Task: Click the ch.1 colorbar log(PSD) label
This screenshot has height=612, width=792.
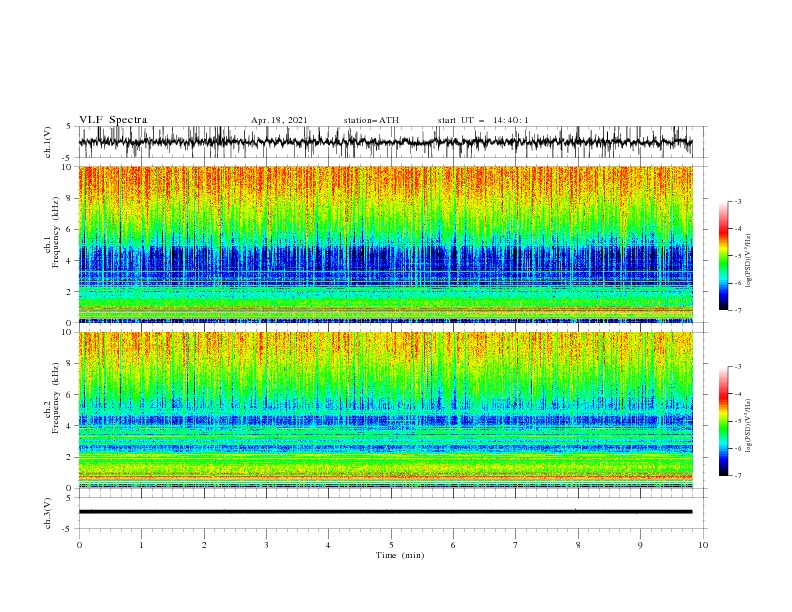Action: (x=749, y=261)
